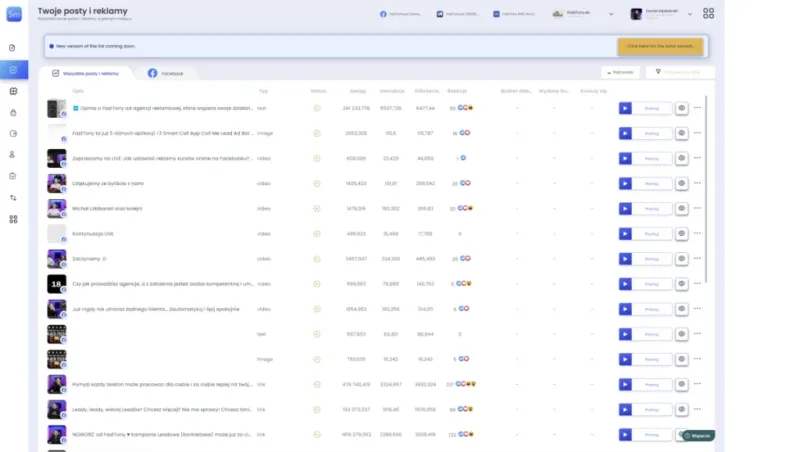The height and width of the screenshot is (452, 800).
Task: Open the document icon in left sidebar
Action: 13,48
